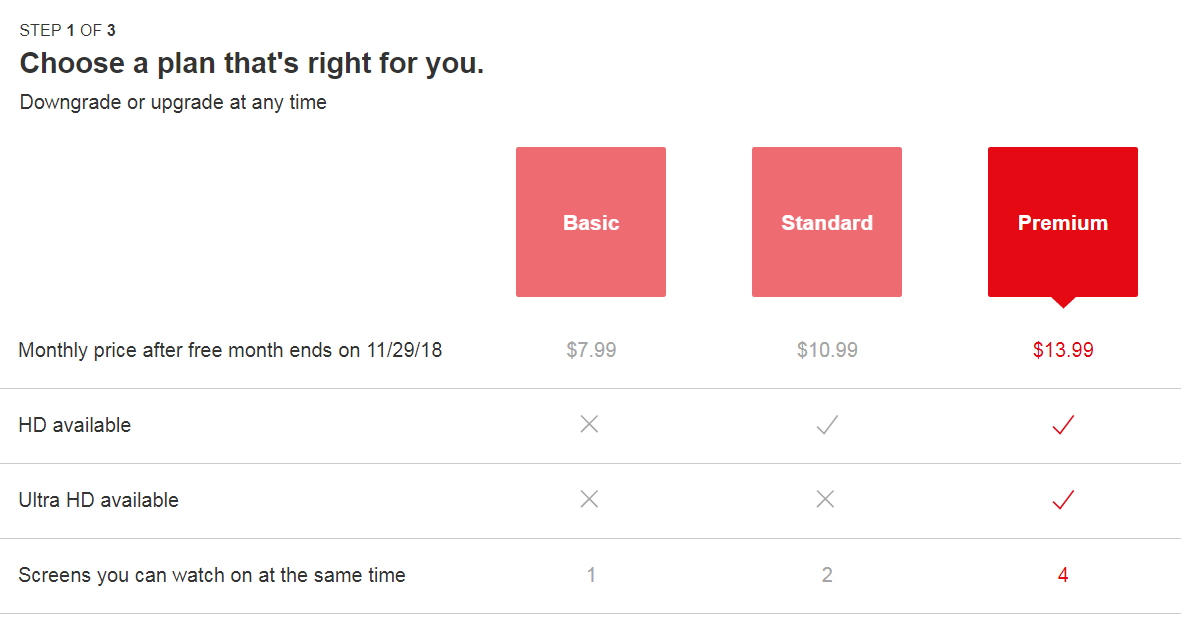
Task: Click the Basic Ultra HD X icon
Action: pos(589,499)
